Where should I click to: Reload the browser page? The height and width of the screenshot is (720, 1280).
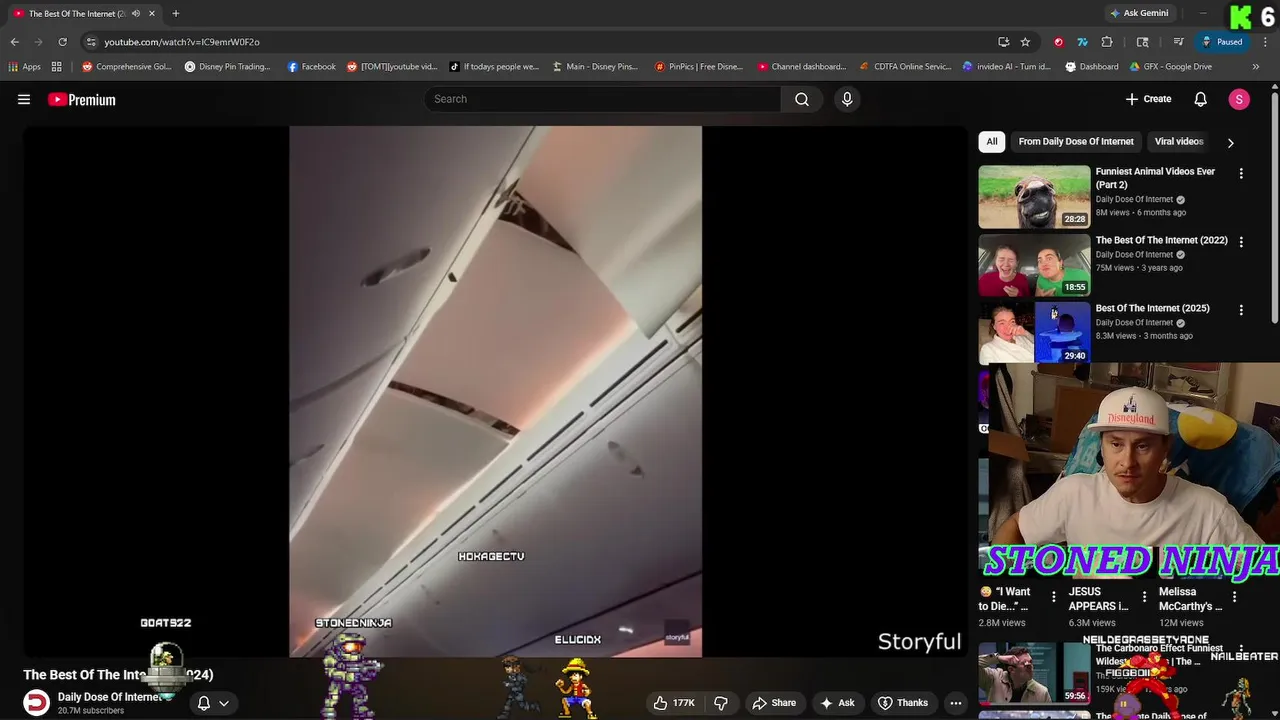(x=62, y=42)
